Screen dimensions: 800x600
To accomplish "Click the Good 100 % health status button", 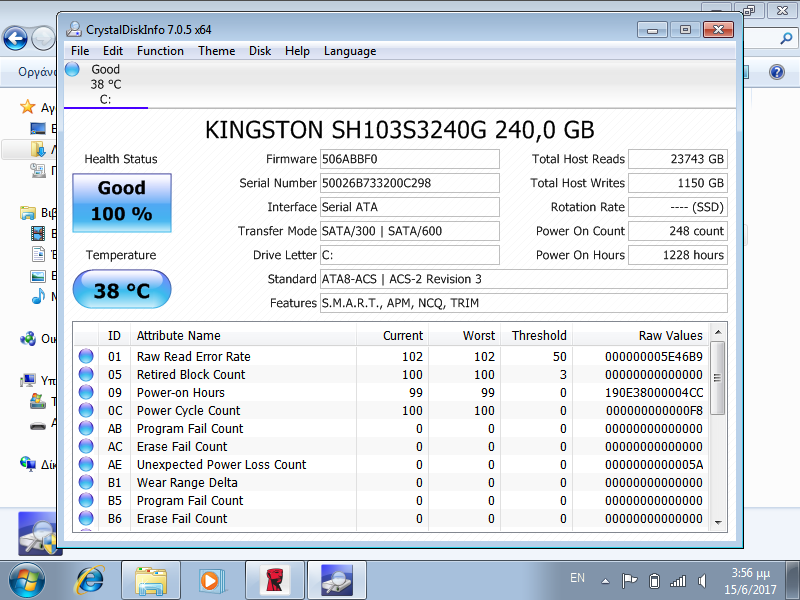I will (122, 203).
